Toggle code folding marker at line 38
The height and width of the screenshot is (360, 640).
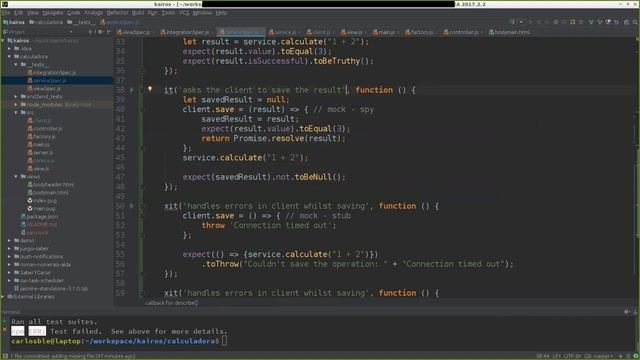click(142, 90)
